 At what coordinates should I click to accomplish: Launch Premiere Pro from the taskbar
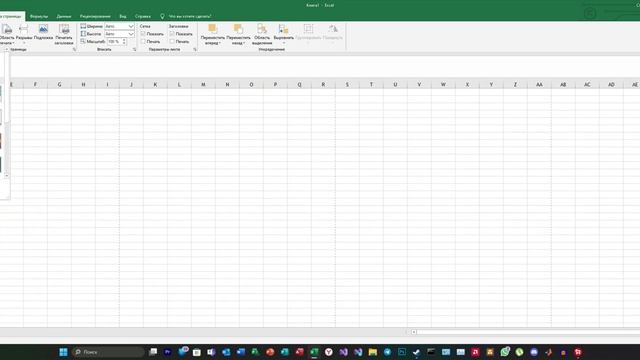[x=167, y=352]
